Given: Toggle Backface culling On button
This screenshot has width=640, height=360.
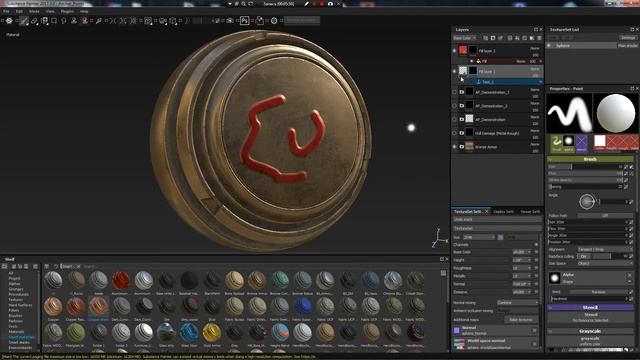Looking at the screenshot, I should click(584, 256).
